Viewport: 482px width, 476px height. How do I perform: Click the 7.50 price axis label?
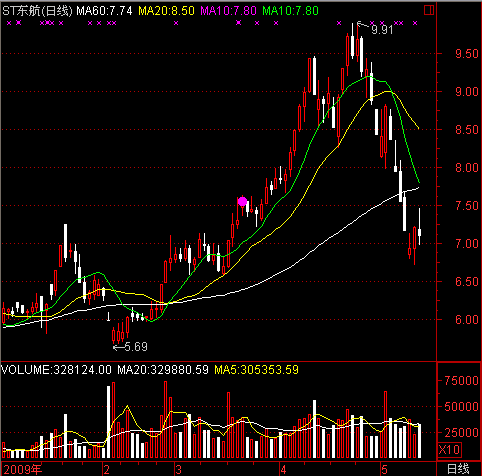coord(467,206)
